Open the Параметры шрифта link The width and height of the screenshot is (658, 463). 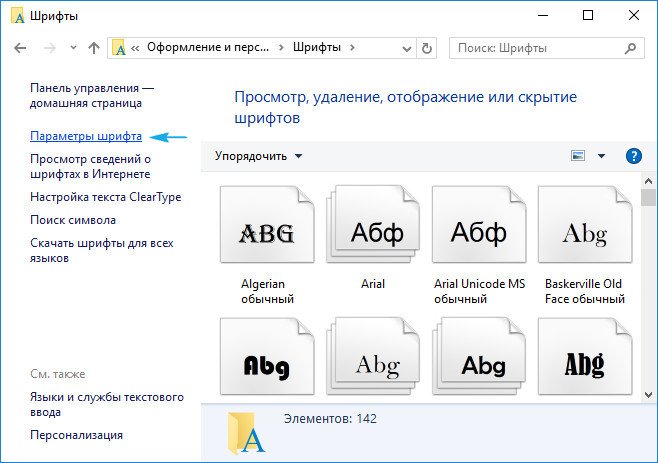pyautogui.click(x=86, y=136)
